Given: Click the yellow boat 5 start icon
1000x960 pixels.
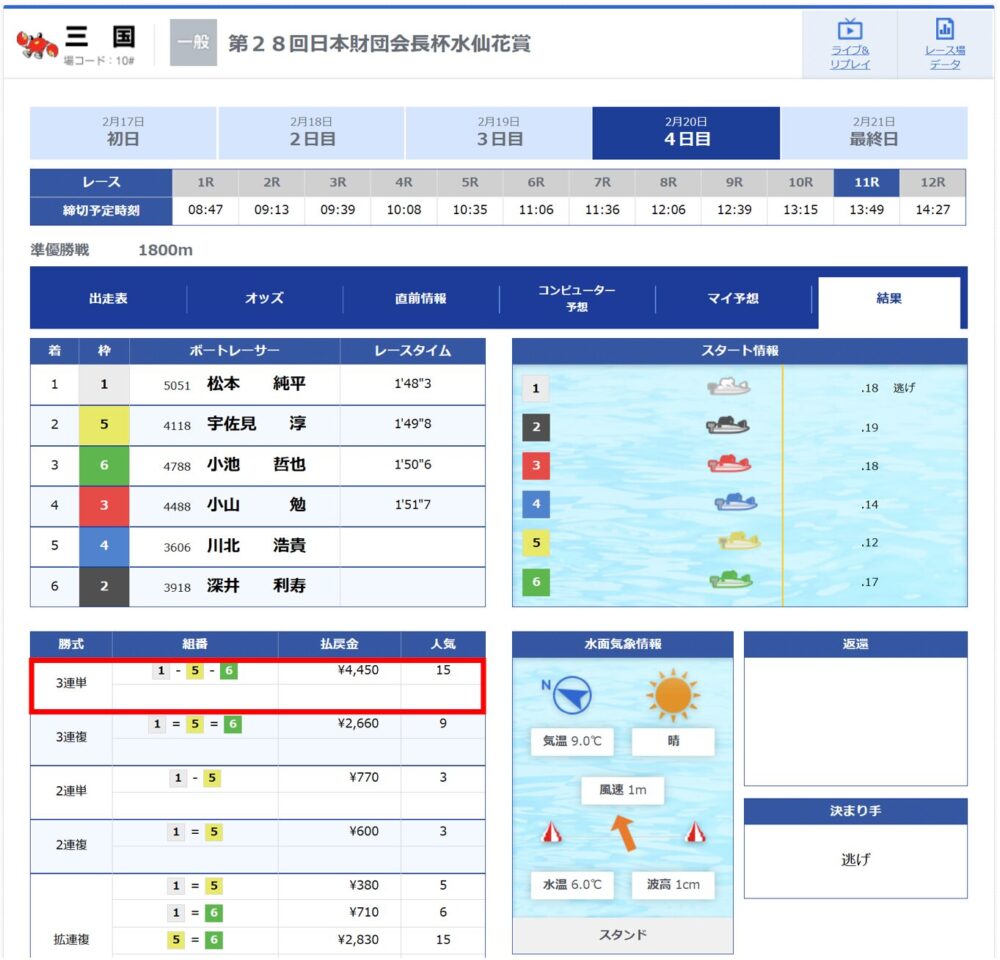Looking at the screenshot, I should point(739,541).
